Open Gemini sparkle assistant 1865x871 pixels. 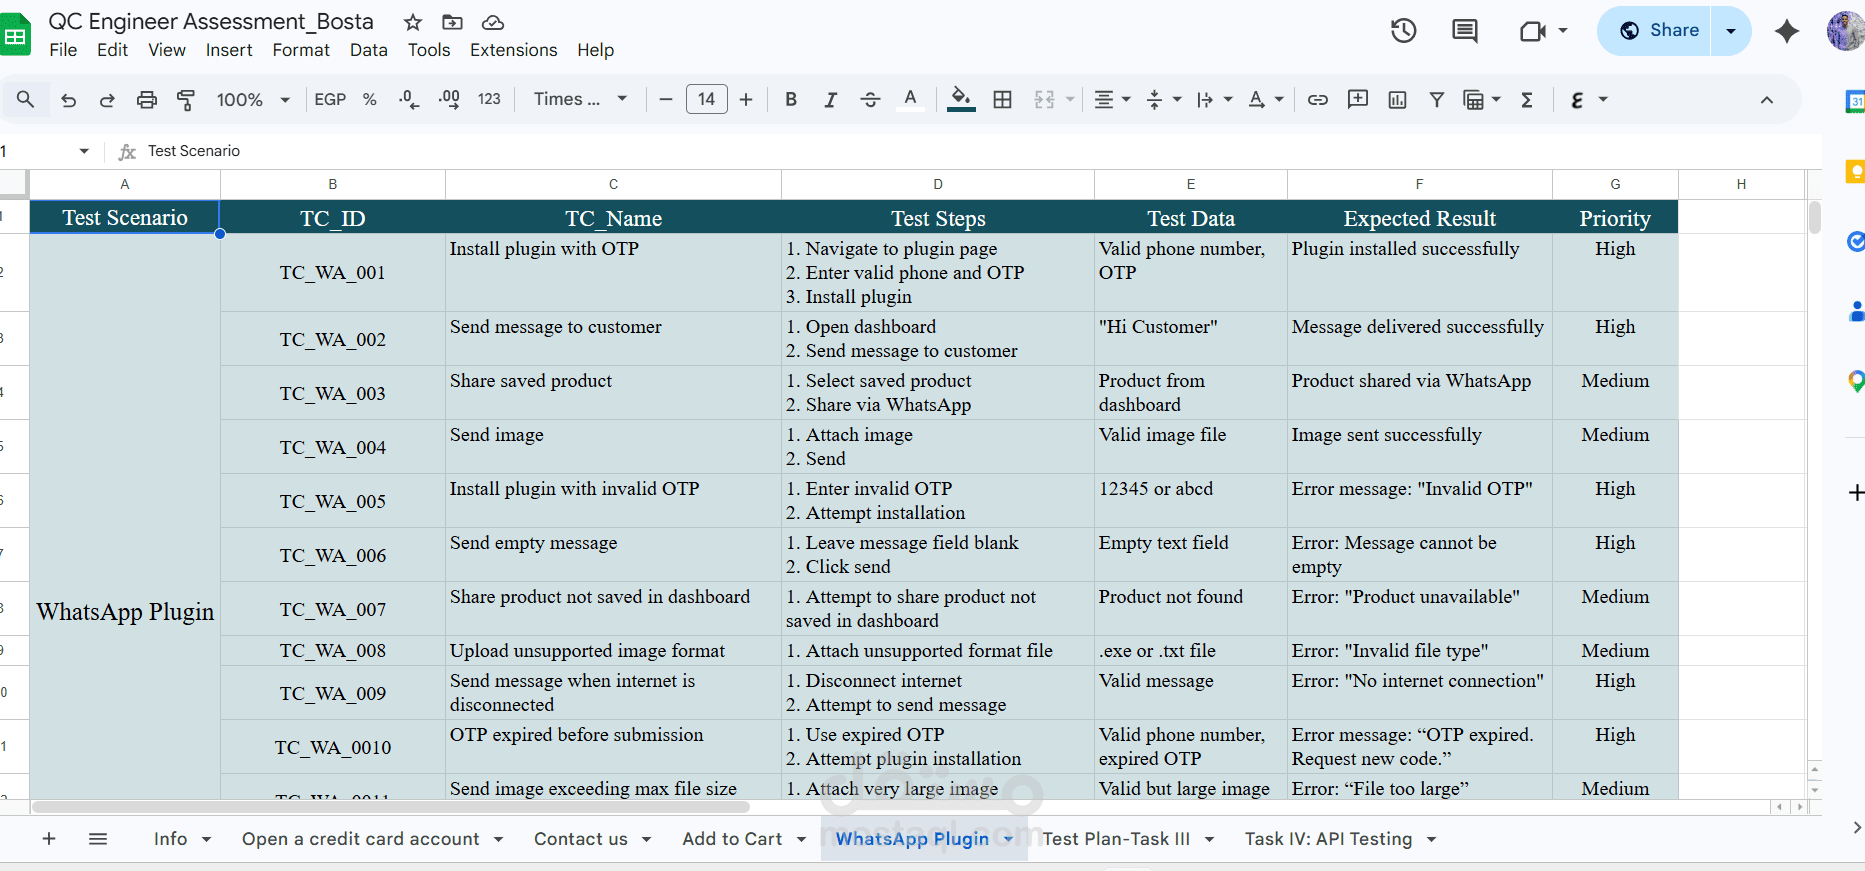[x=1787, y=31]
